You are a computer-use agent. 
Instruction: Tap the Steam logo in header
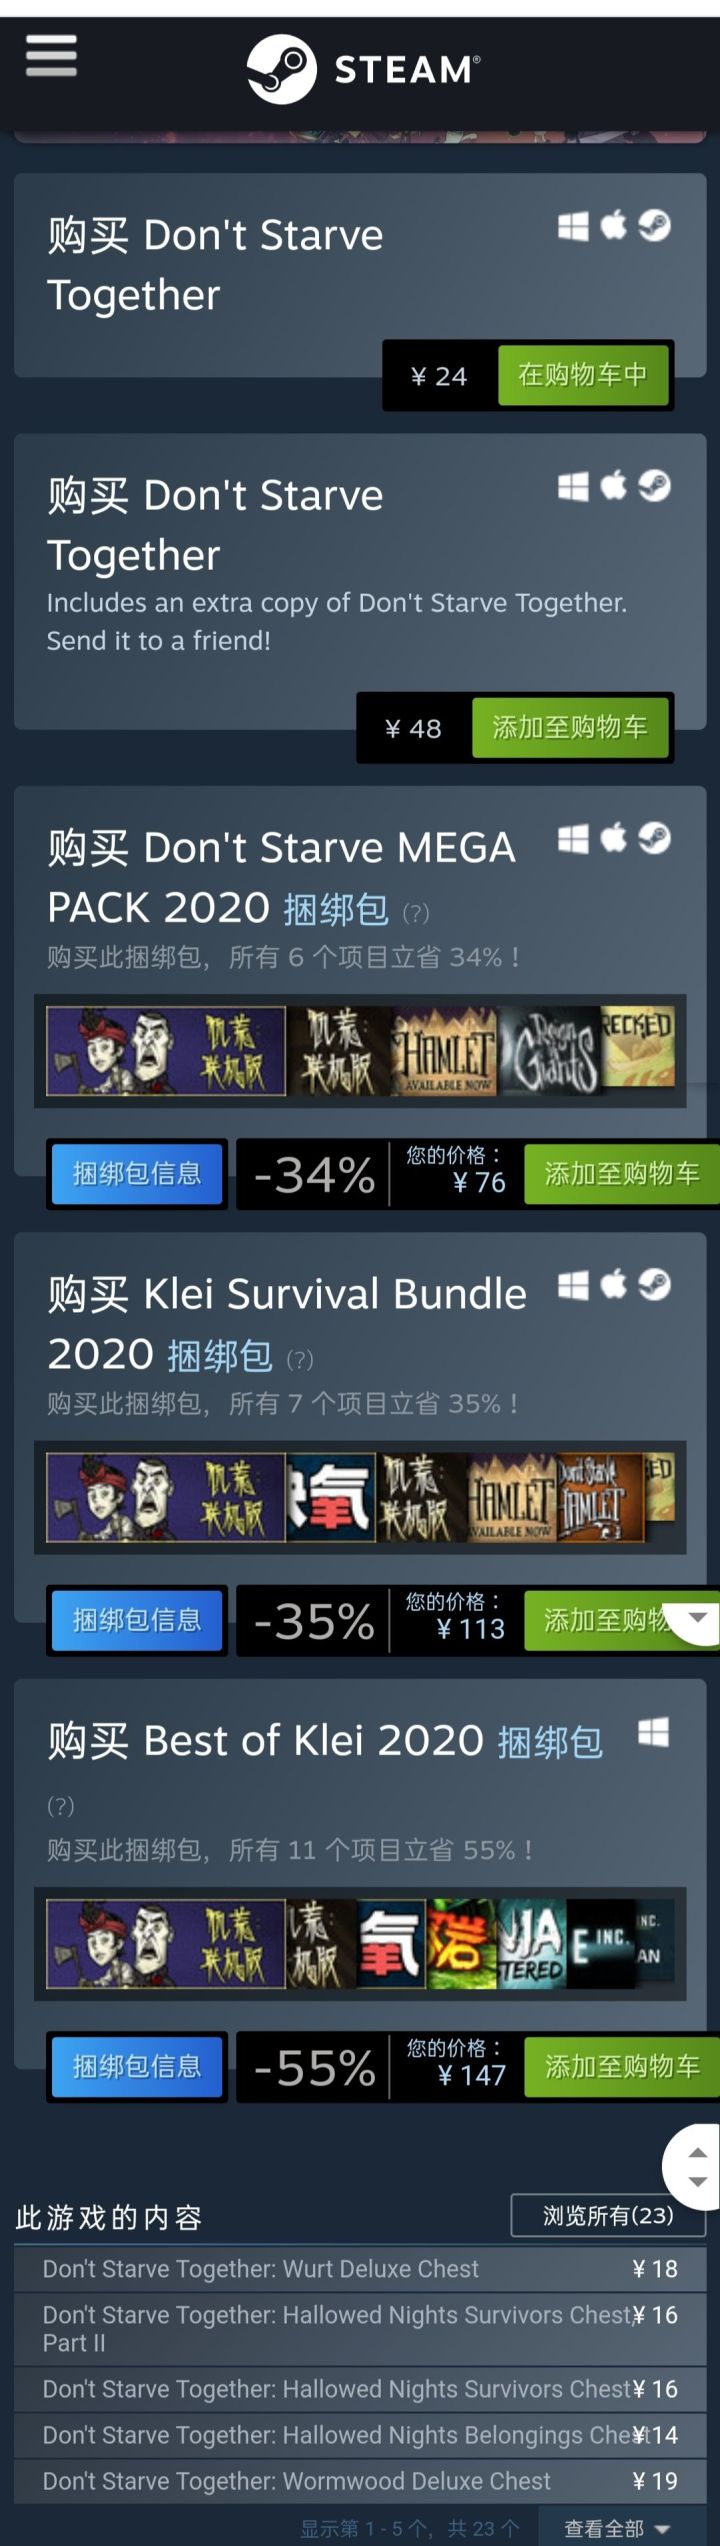(364, 69)
